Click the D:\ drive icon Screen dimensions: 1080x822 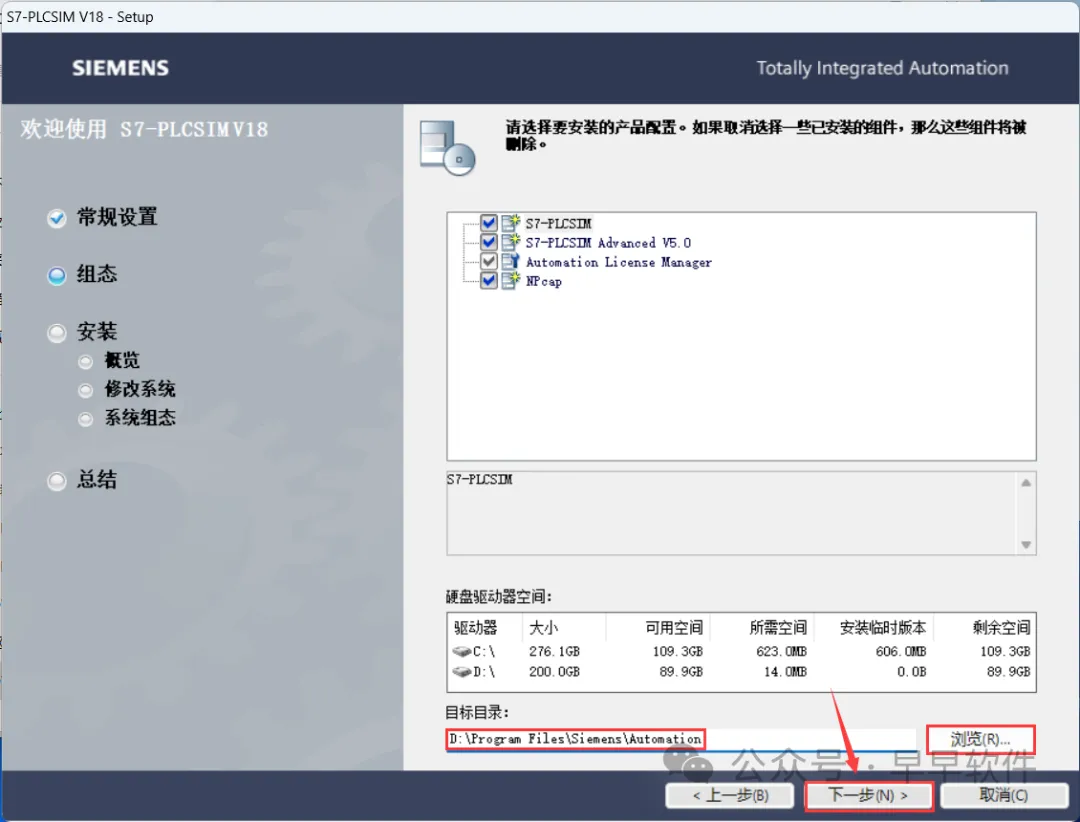tap(461, 671)
